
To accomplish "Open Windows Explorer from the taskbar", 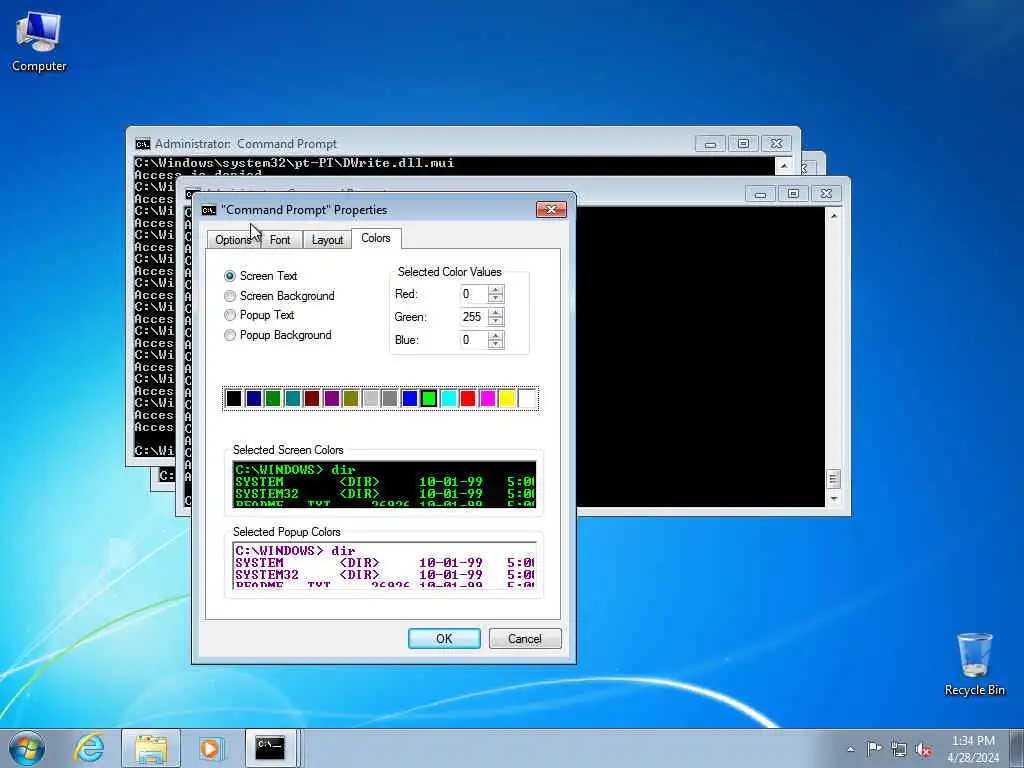I will 151,748.
